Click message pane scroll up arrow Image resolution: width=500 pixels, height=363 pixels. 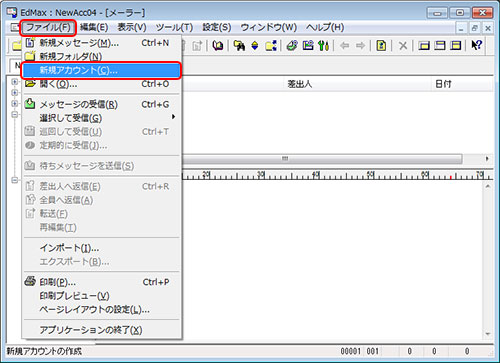488,187
